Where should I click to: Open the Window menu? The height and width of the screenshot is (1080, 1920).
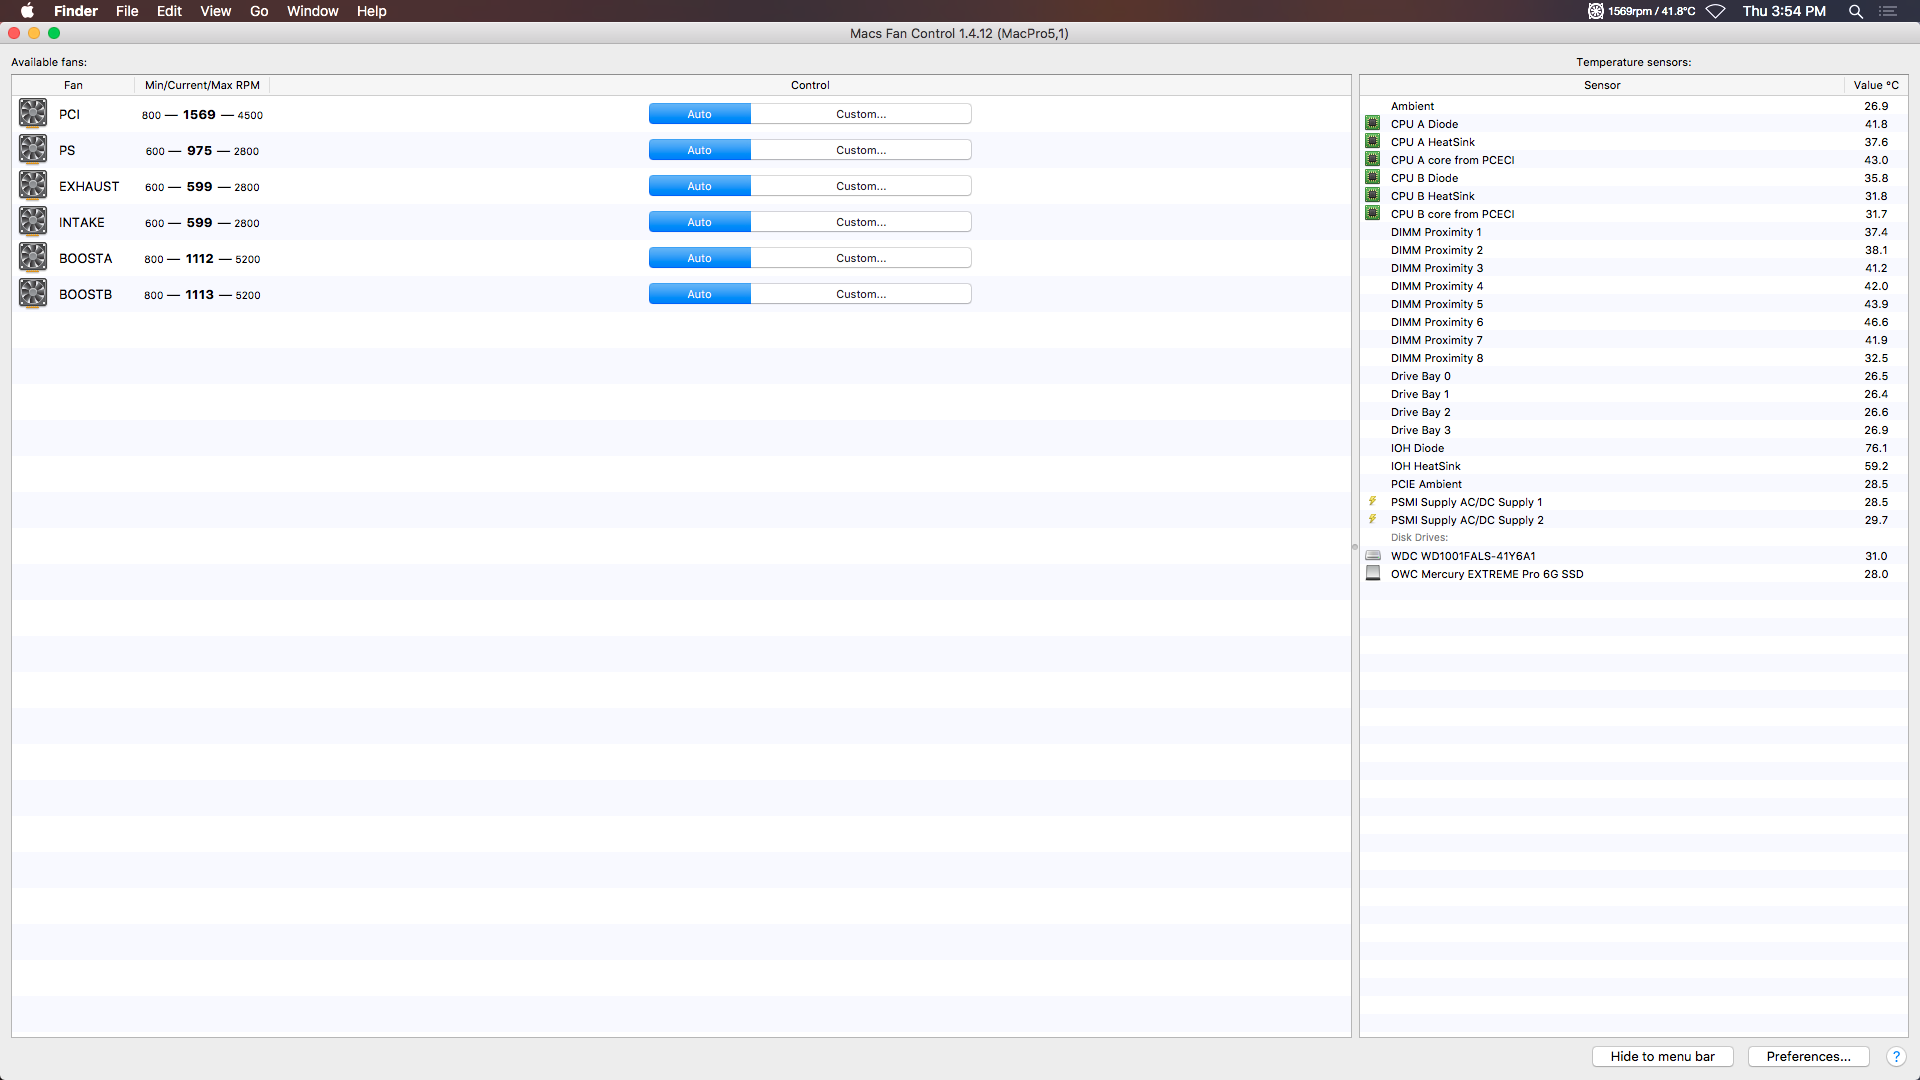click(x=312, y=11)
